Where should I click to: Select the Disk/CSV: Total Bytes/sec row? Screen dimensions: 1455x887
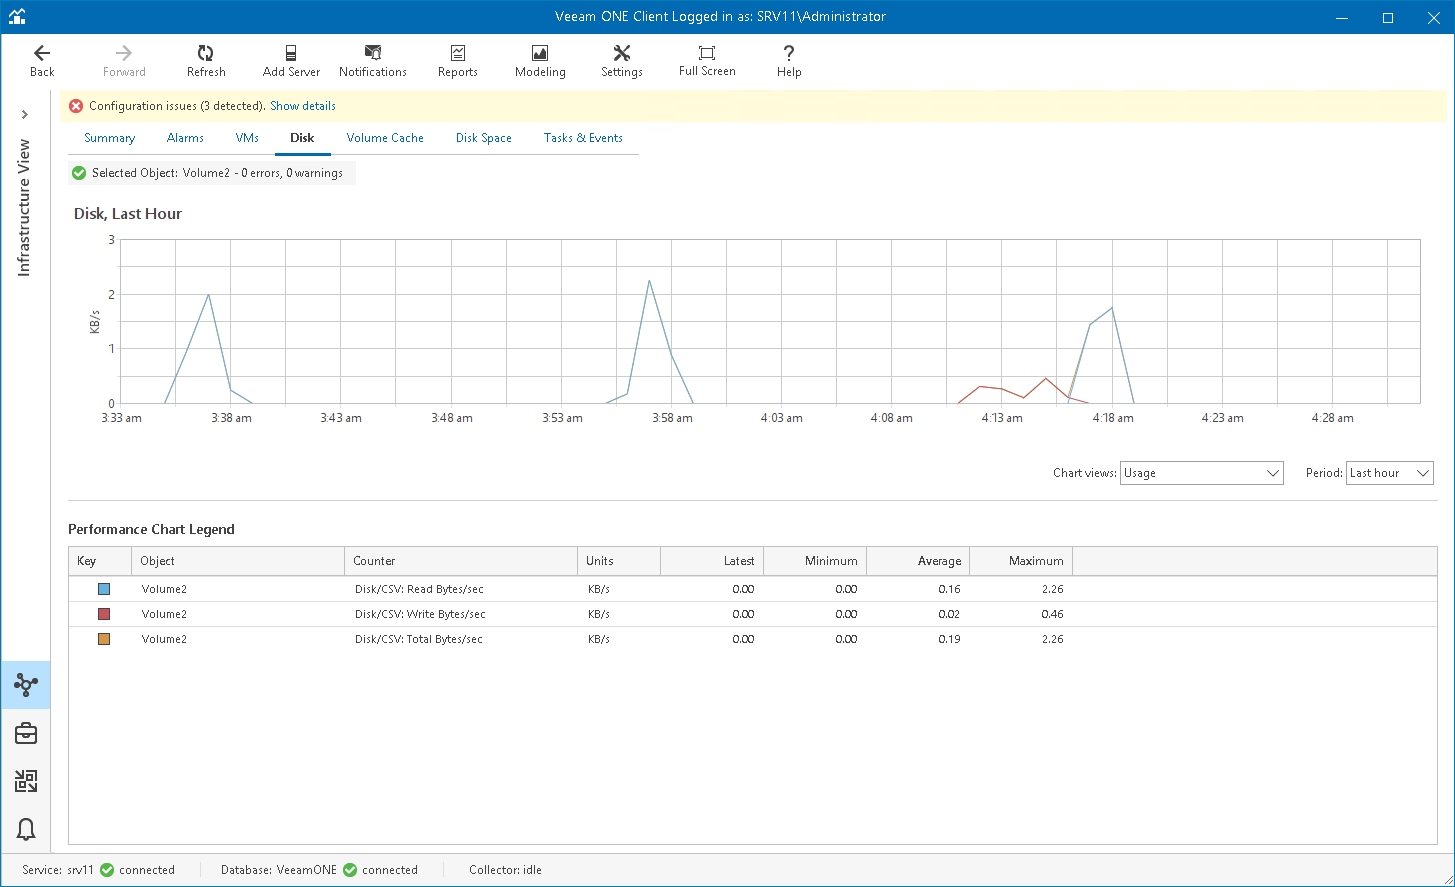(x=753, y=639)
